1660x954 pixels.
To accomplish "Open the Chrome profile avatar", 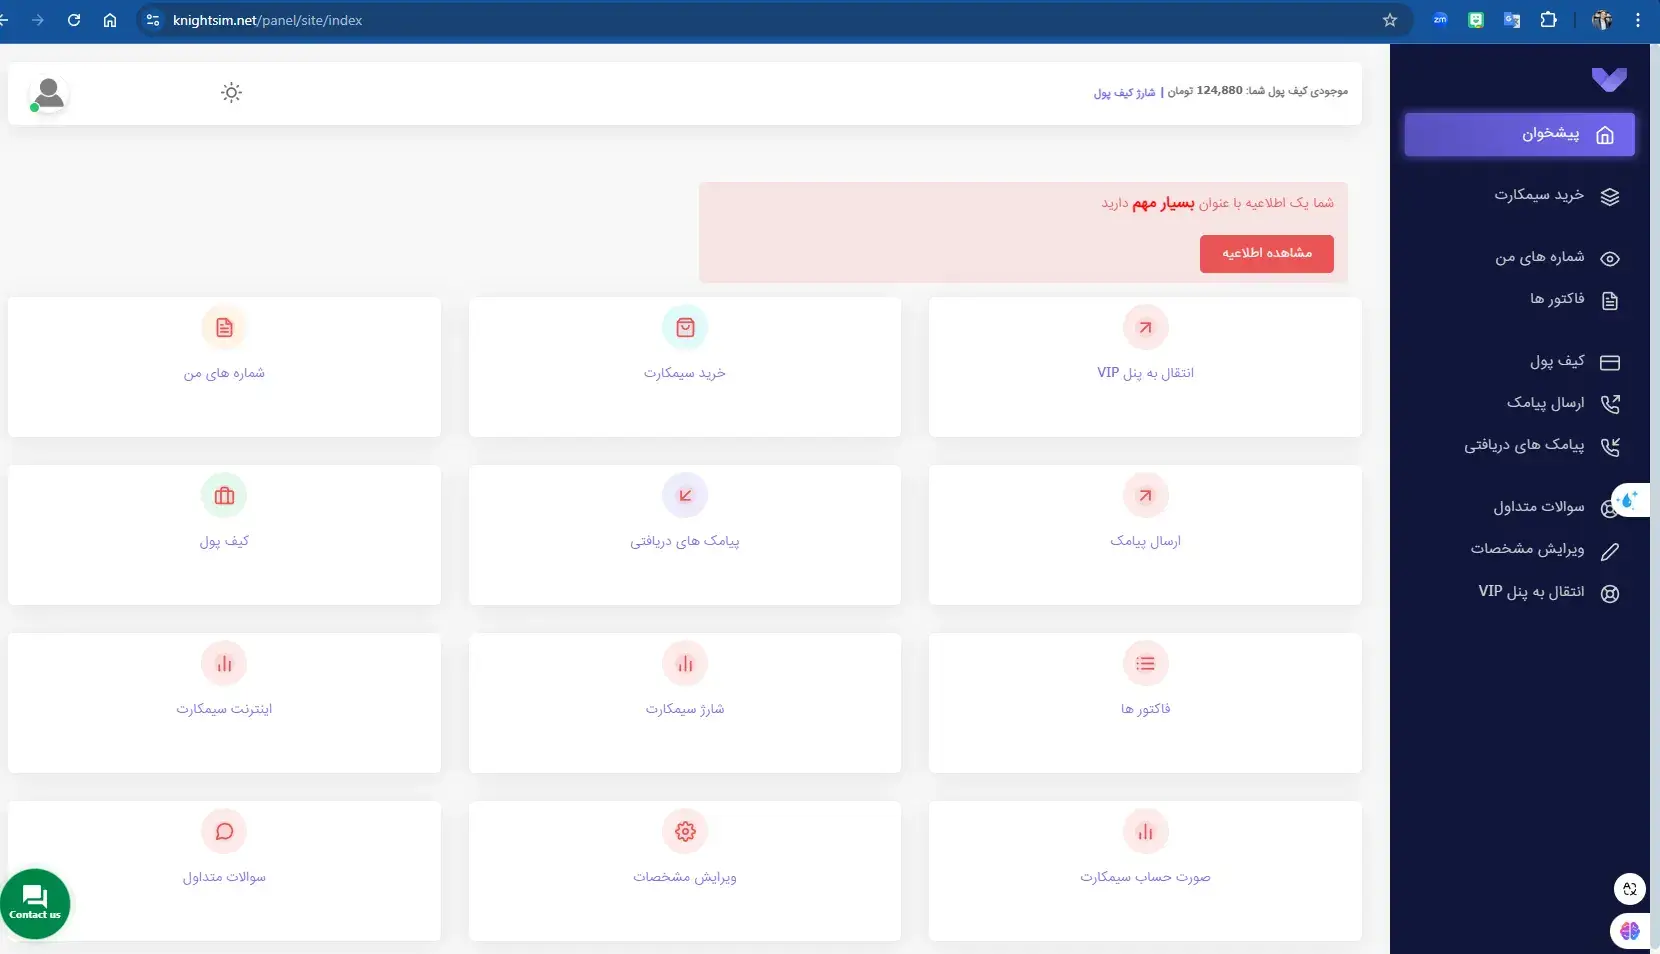I will tap(1602, 20).
